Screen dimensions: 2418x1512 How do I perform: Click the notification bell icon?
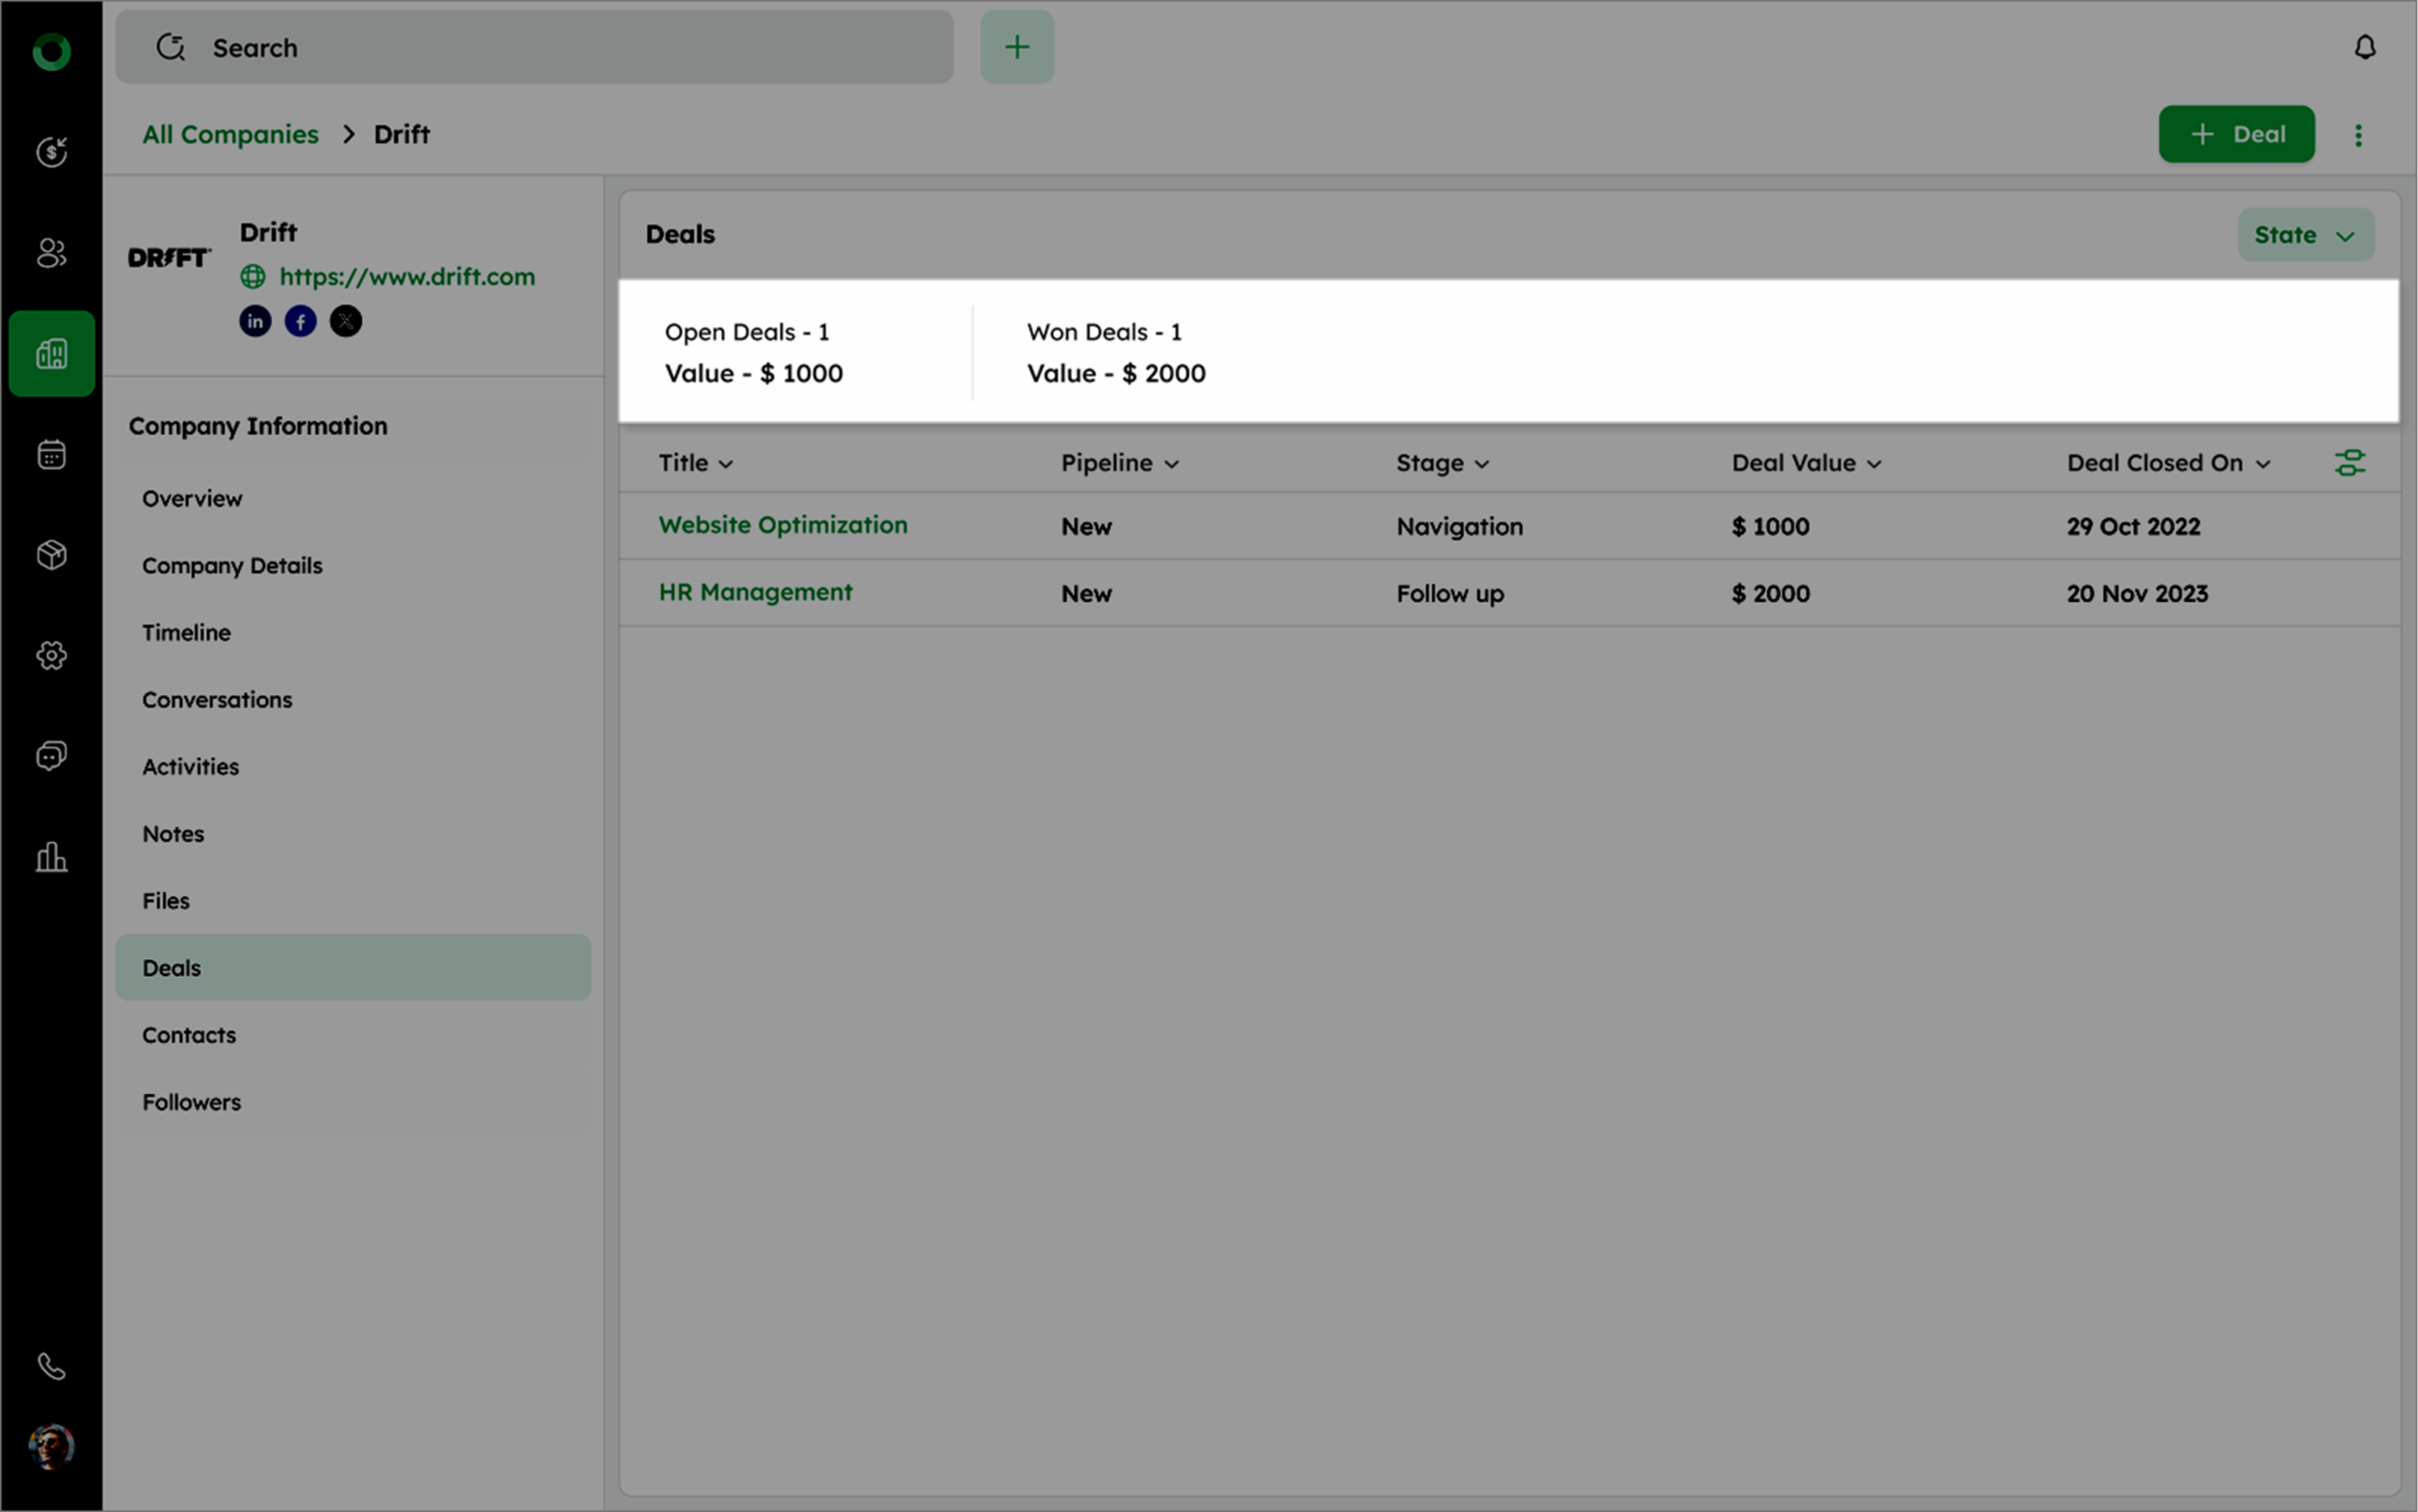[x=2364, y=47]
